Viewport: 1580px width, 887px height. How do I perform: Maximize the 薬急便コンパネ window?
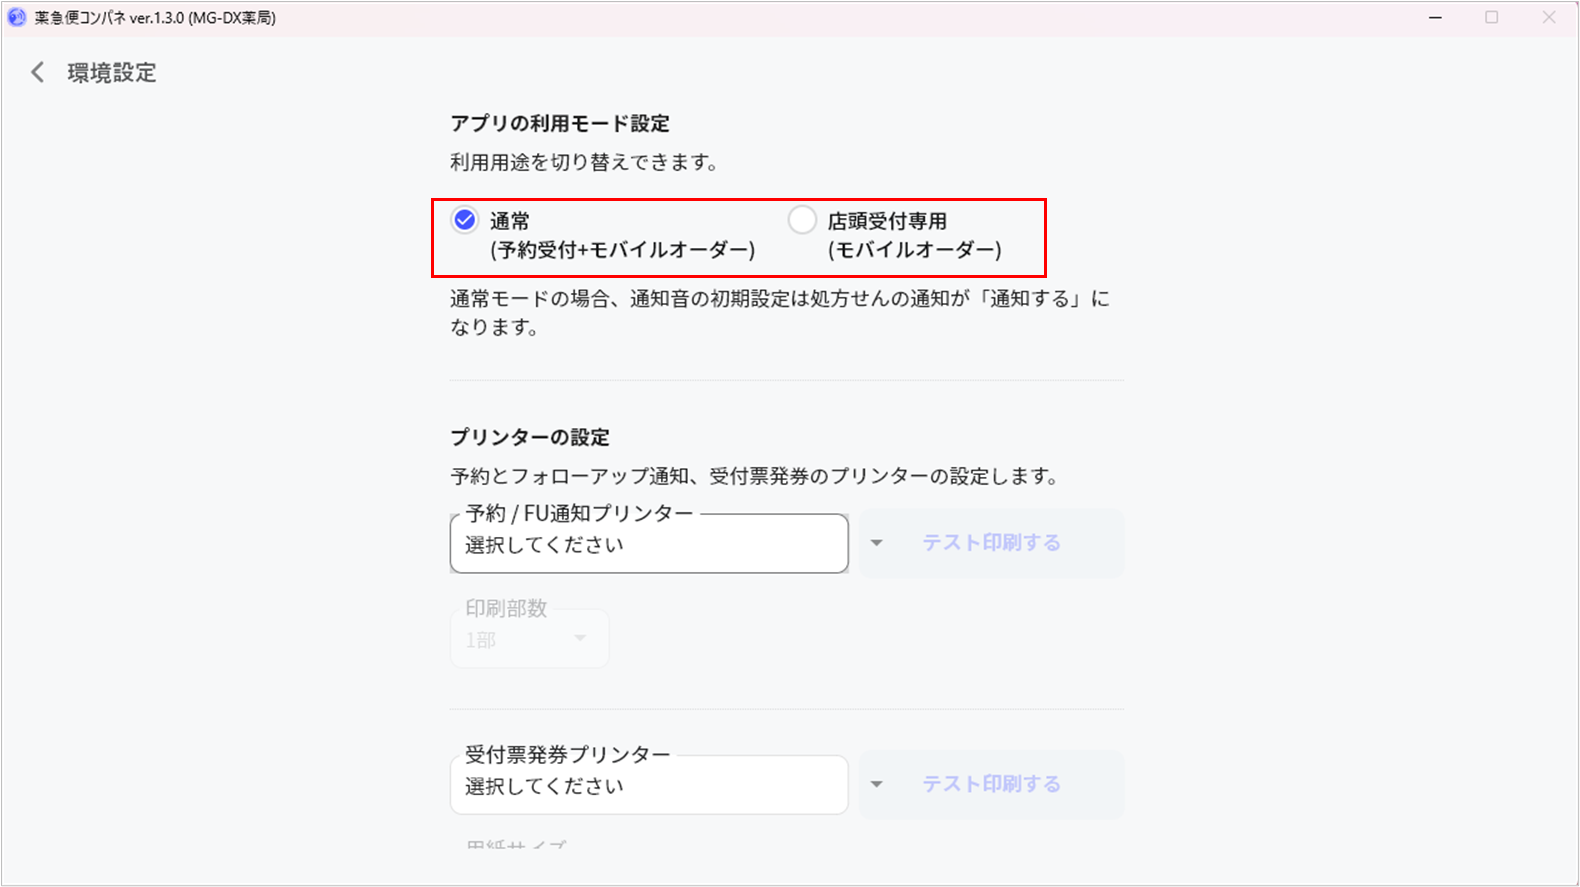pyautogui.click(x=1492, y=17)
